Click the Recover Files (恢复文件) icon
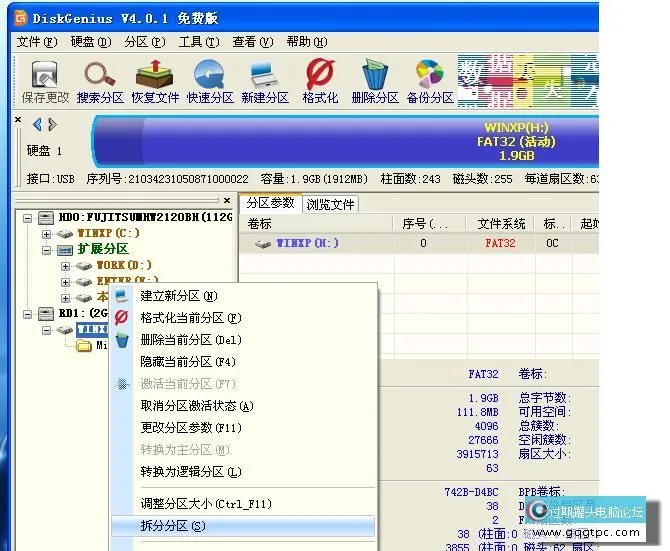Viewport: 670px width, 551px height. coord(155,74)
